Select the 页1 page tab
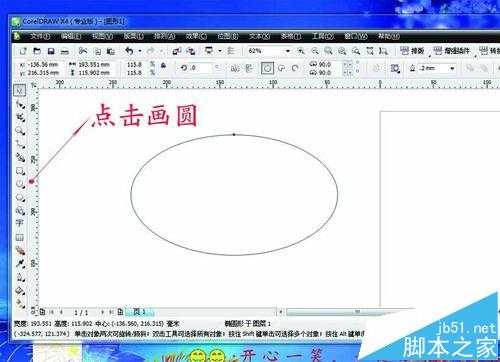The width and height of the screenshot is (500, 362). tap(139, 312)
